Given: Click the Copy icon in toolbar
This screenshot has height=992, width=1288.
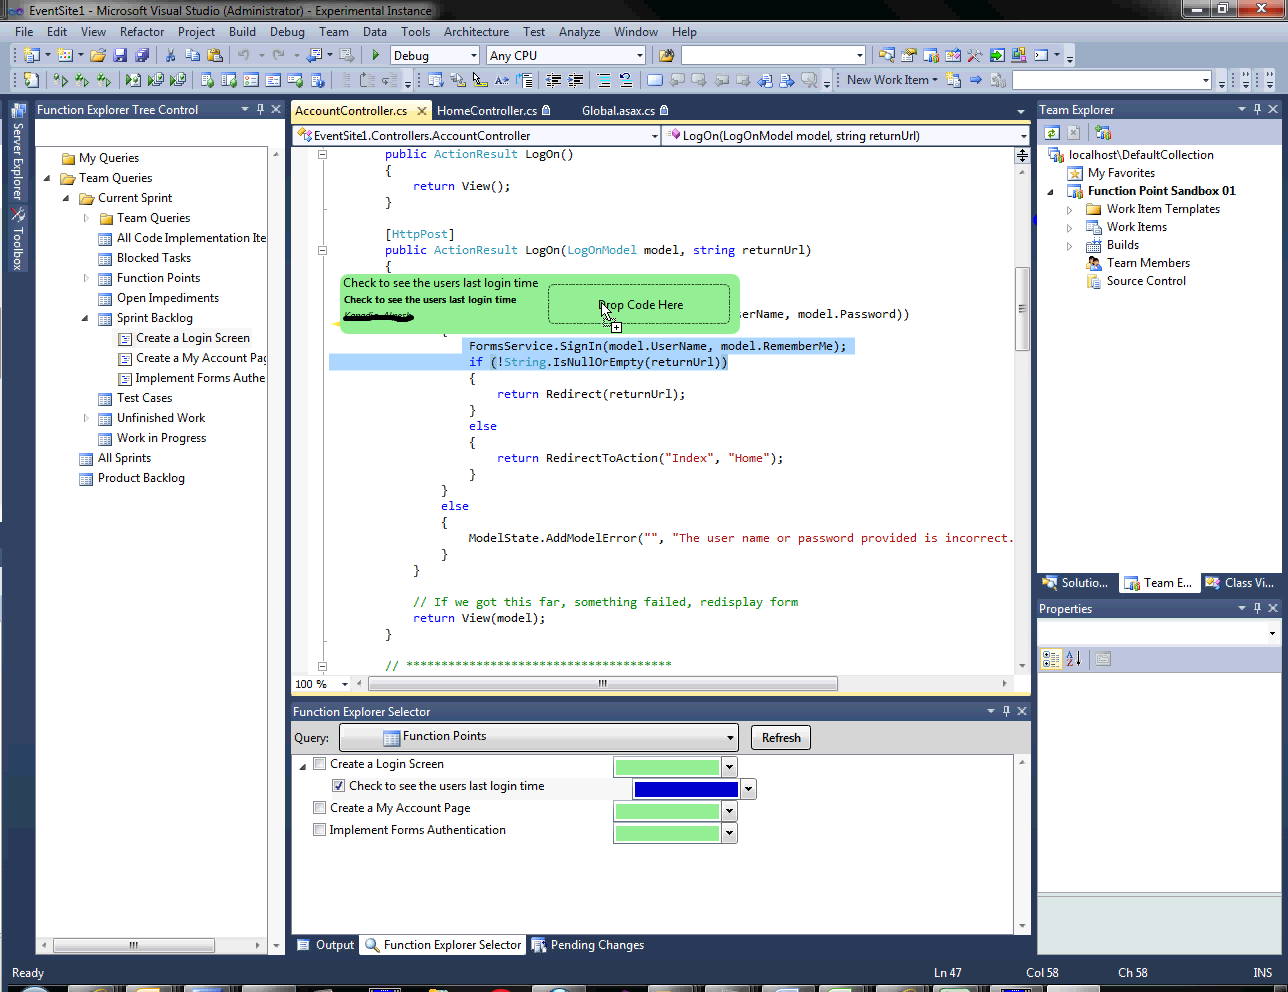Looking at the screenshot, I should 192,55.
